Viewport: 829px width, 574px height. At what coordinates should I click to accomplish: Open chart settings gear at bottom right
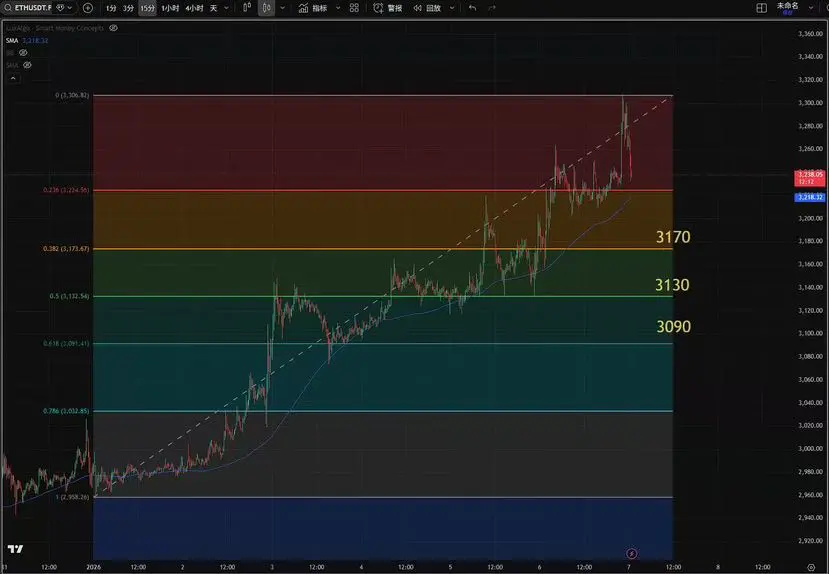(811, 567)
